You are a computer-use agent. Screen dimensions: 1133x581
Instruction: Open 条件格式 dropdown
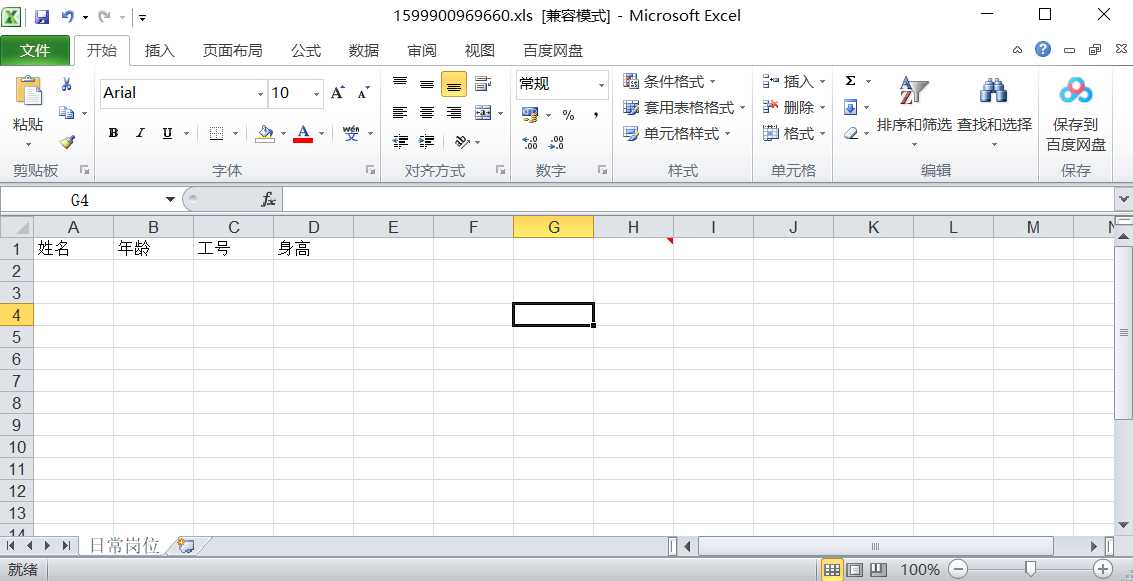669,81
